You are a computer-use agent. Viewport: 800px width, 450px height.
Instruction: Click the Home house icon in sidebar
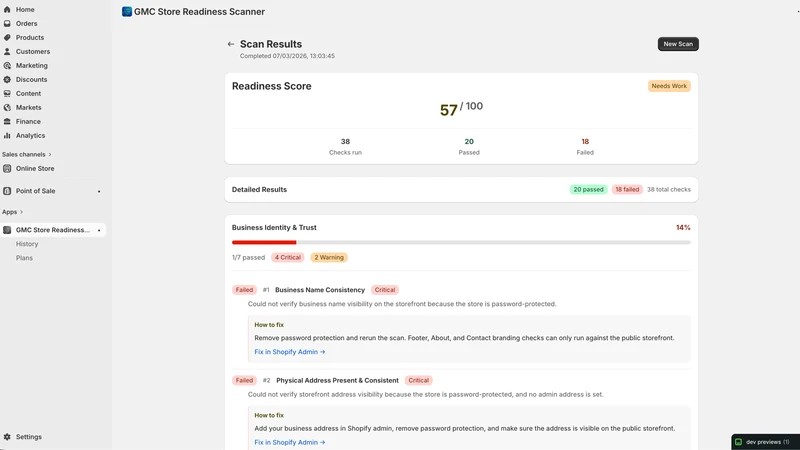click(7, 9)
